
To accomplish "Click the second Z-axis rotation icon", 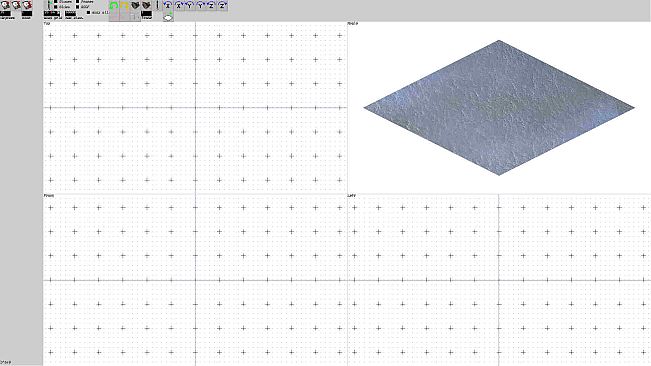I will [x=222, y=5].
